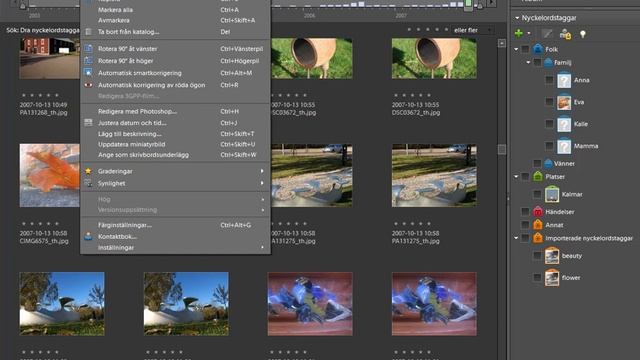640x360 pixels.
Task: Click the green Platser house icon
Action: (x=538, y=176)
